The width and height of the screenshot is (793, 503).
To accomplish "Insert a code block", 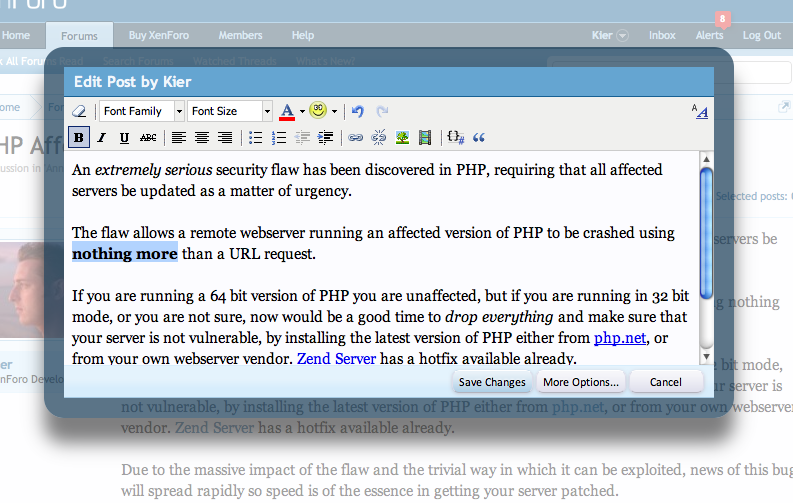I will [456, 138].
